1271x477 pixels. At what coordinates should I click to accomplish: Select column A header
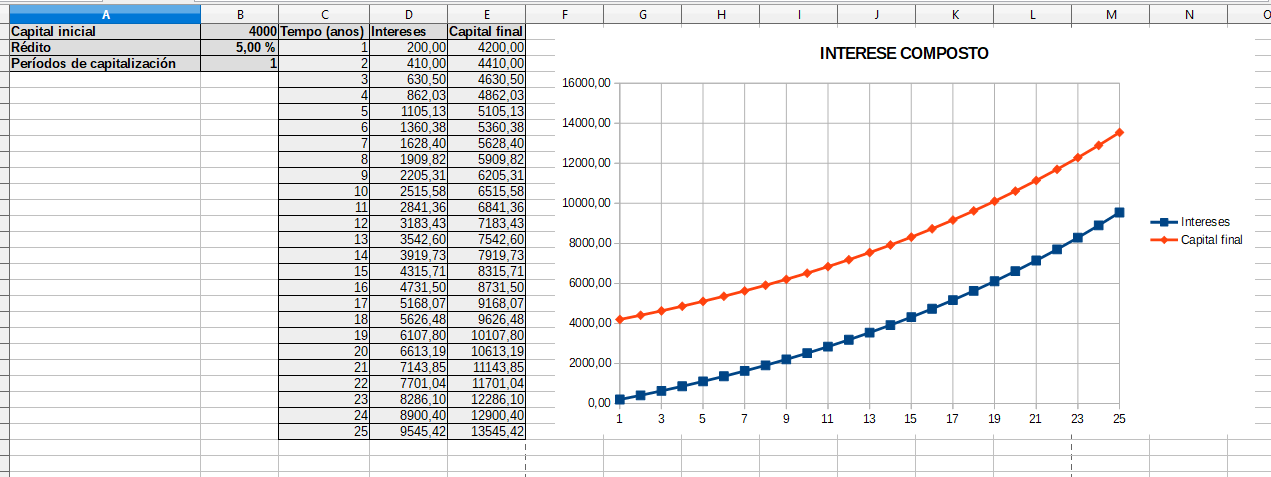[105, 15]
